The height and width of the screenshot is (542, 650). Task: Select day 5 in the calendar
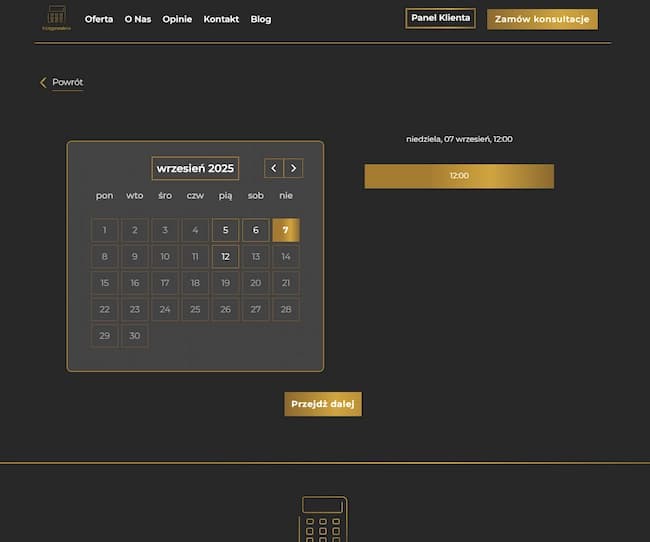[226, 230]
